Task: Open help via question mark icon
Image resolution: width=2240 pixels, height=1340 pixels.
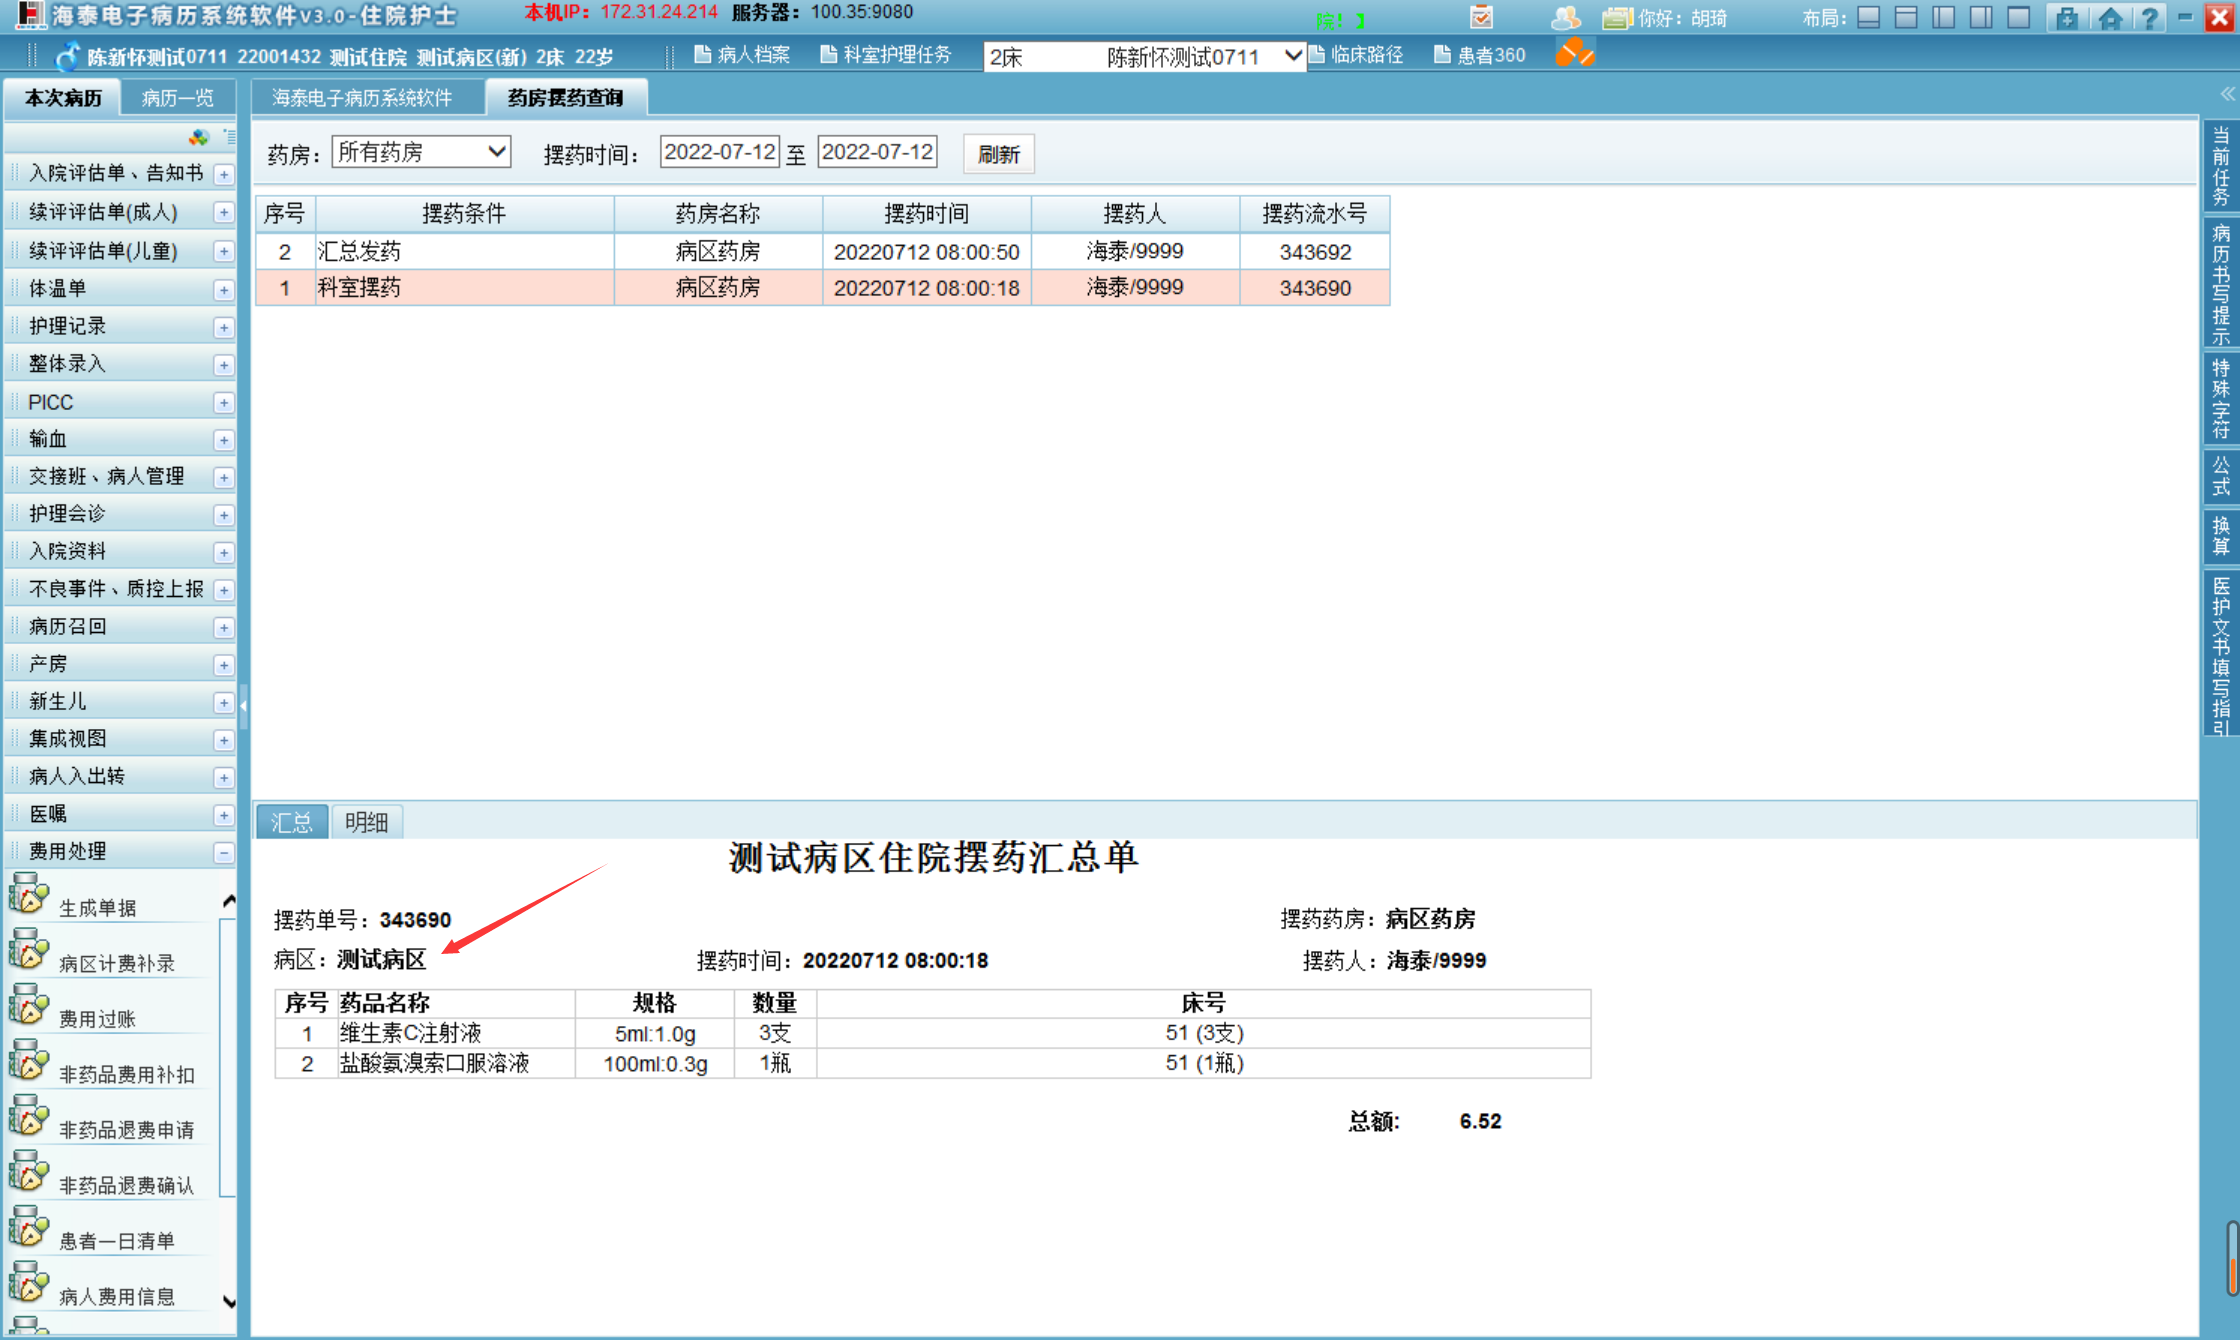Action: pos(2148,17)
